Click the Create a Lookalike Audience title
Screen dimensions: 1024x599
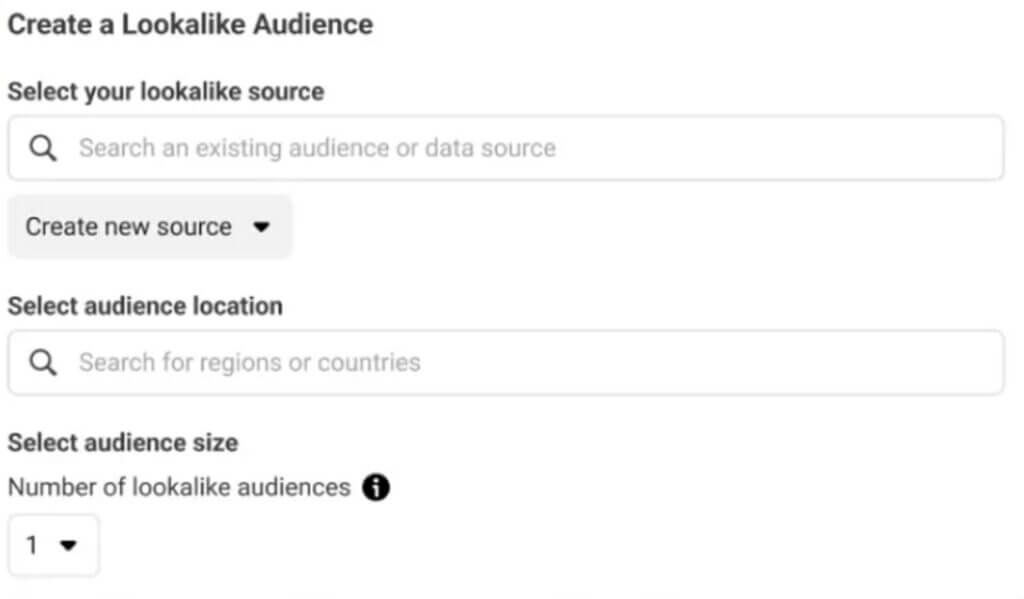[x=190, y=24]
